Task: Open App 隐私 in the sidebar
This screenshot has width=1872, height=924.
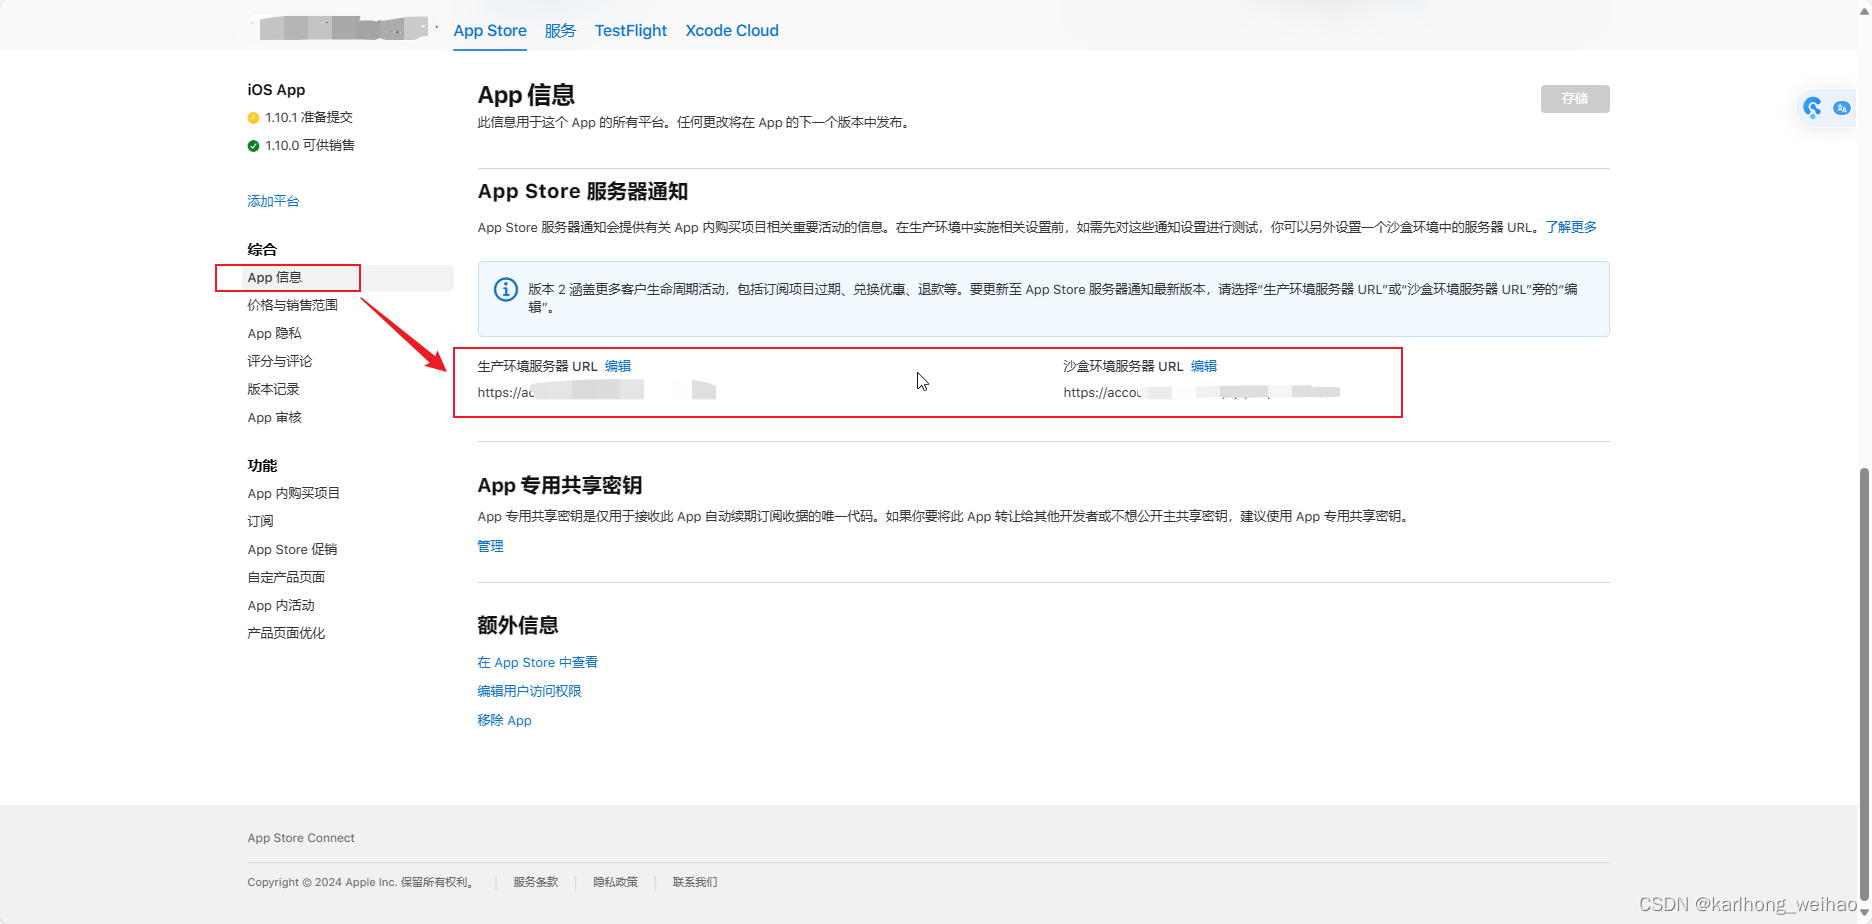Action: click(x=275, y=333)
